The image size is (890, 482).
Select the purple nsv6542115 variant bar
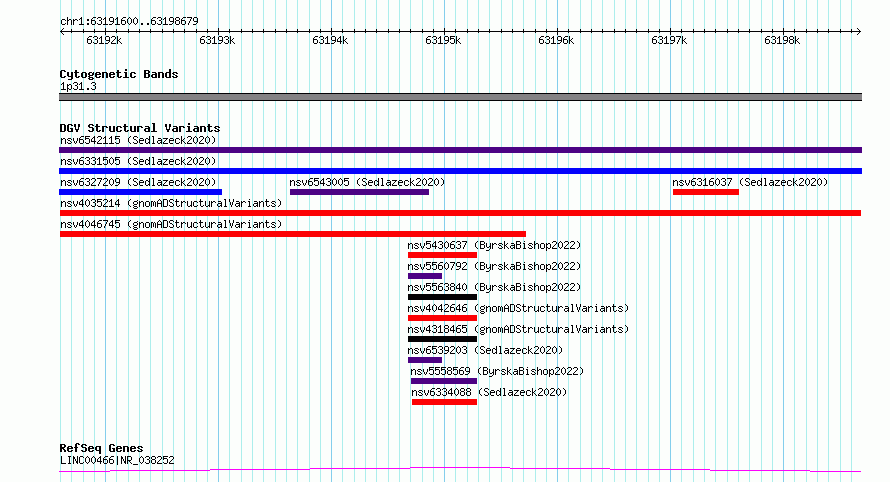point(460,150)
